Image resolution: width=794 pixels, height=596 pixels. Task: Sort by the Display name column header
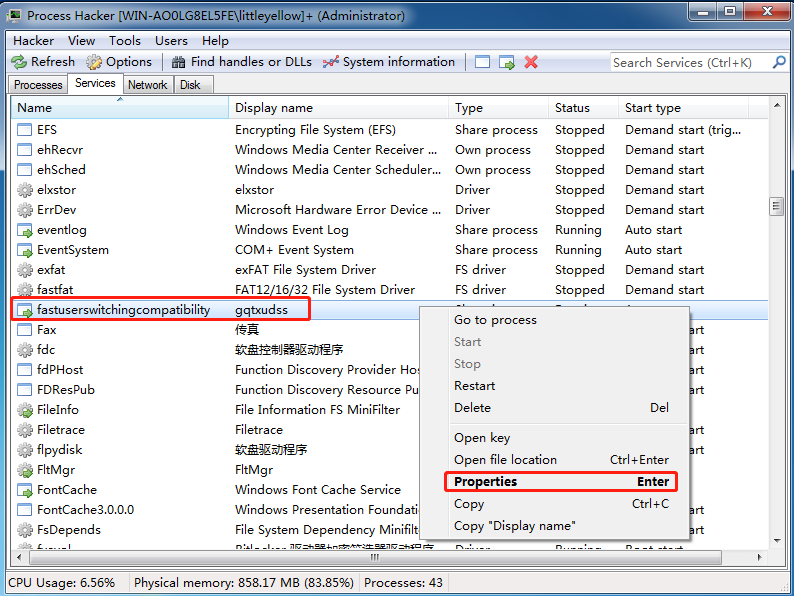click(x=338, y=108)
